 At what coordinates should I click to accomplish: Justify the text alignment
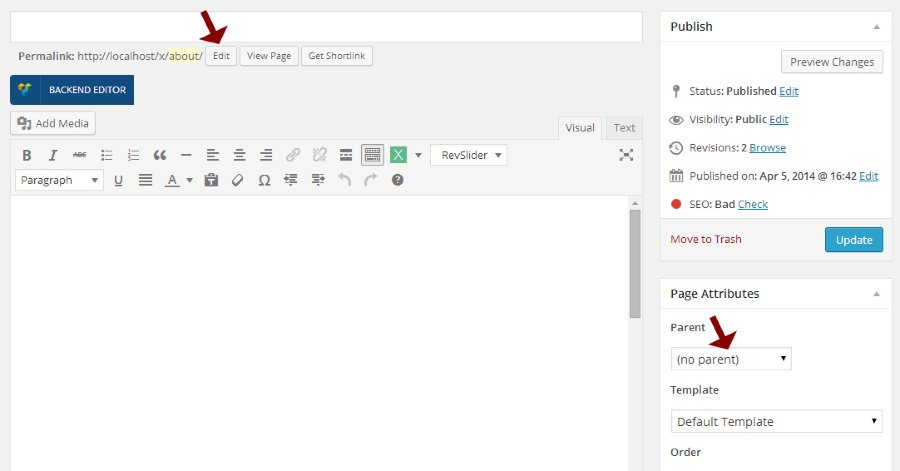click(x=145, y=180)
